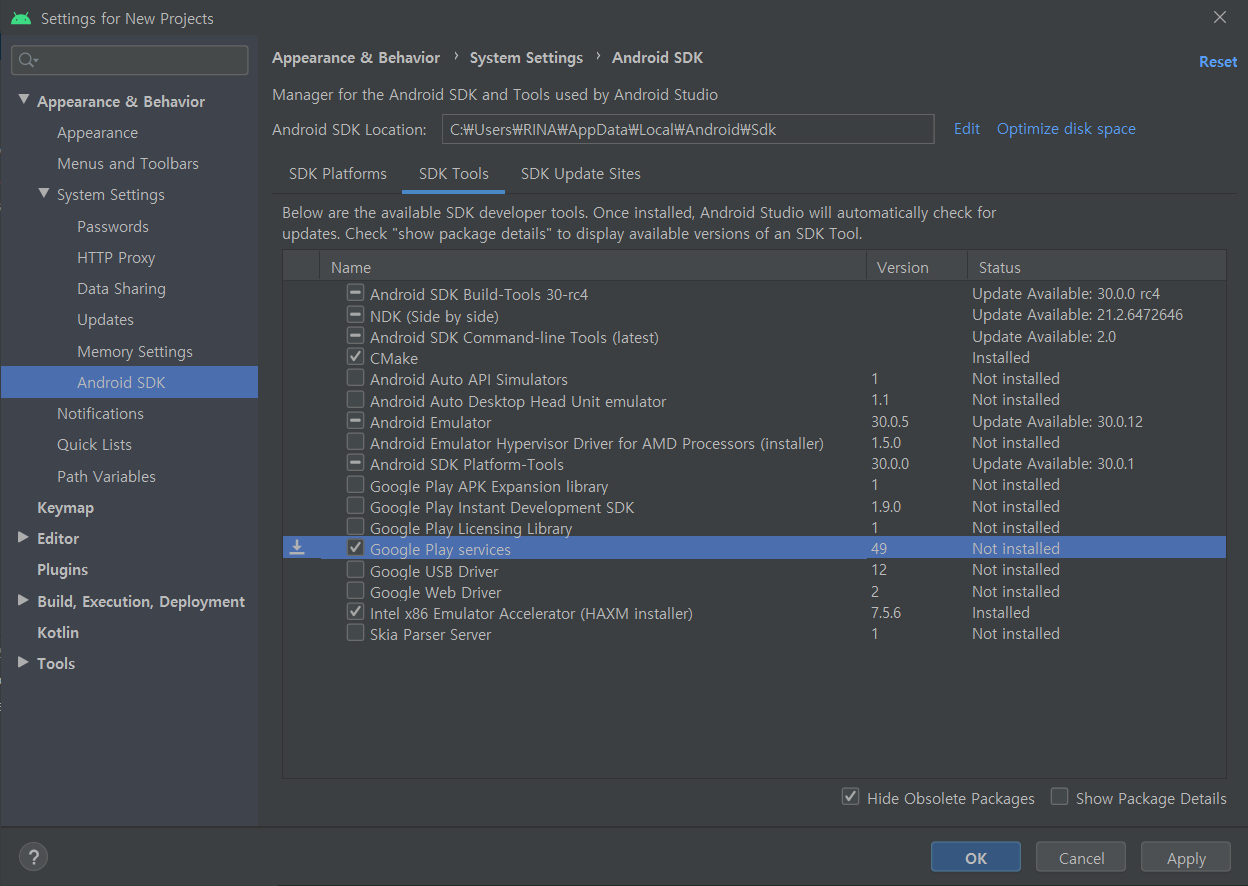This screenshot has height=886, width=1248.
Task: Toggle Android SDK Command-line Tools checkbox
Action: click(355, 336)
